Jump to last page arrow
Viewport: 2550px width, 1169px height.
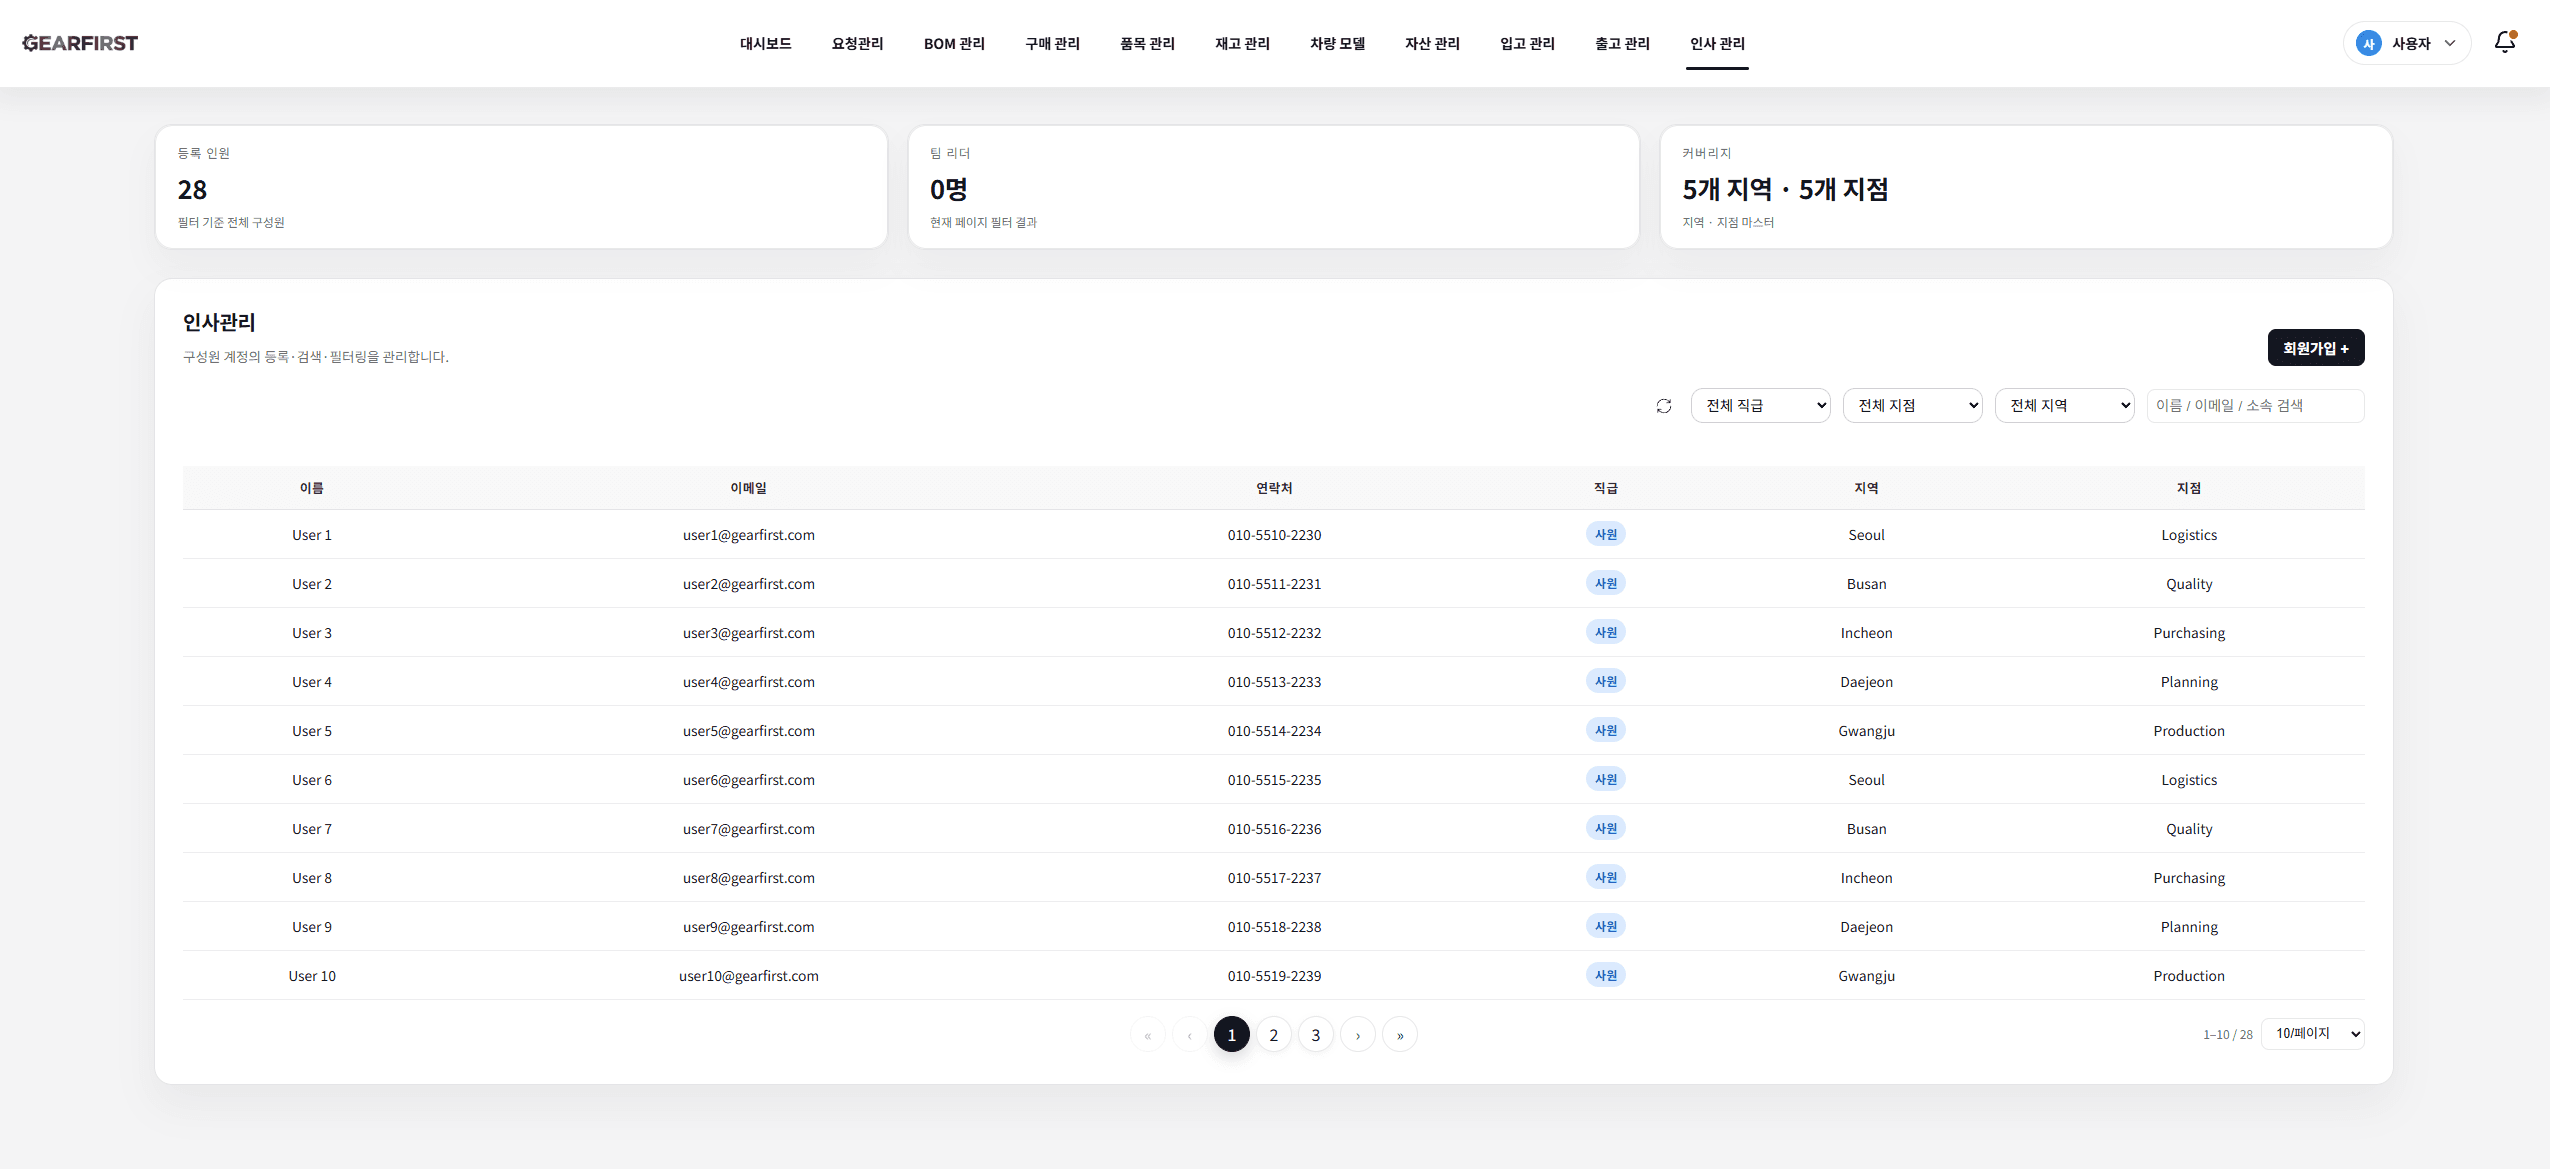[1400, 1035]
